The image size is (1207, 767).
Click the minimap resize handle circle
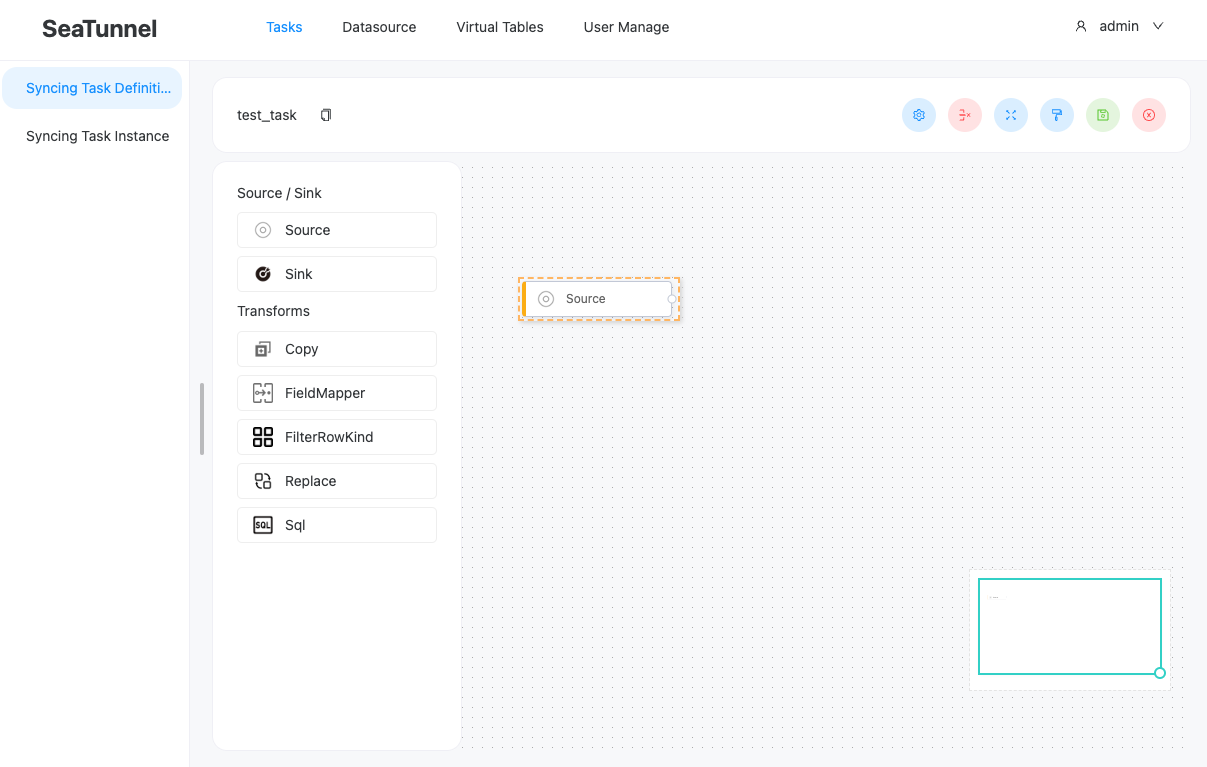click(1160, 673)
